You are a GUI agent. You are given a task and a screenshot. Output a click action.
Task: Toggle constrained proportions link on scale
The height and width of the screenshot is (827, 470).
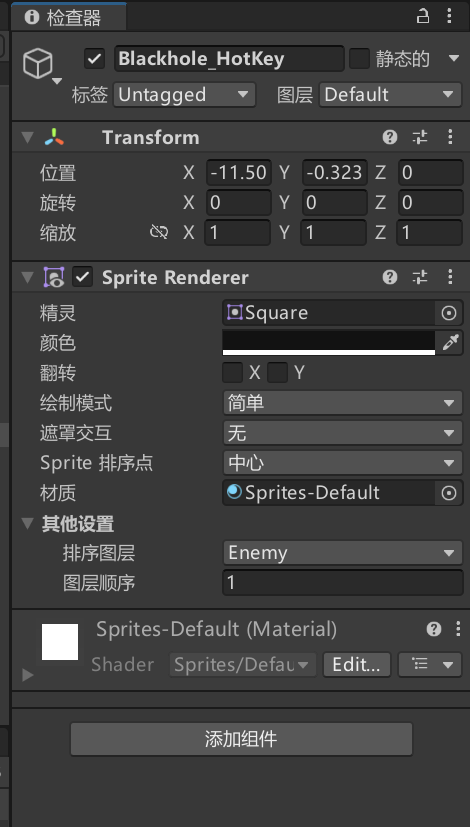tap(159, 232)
